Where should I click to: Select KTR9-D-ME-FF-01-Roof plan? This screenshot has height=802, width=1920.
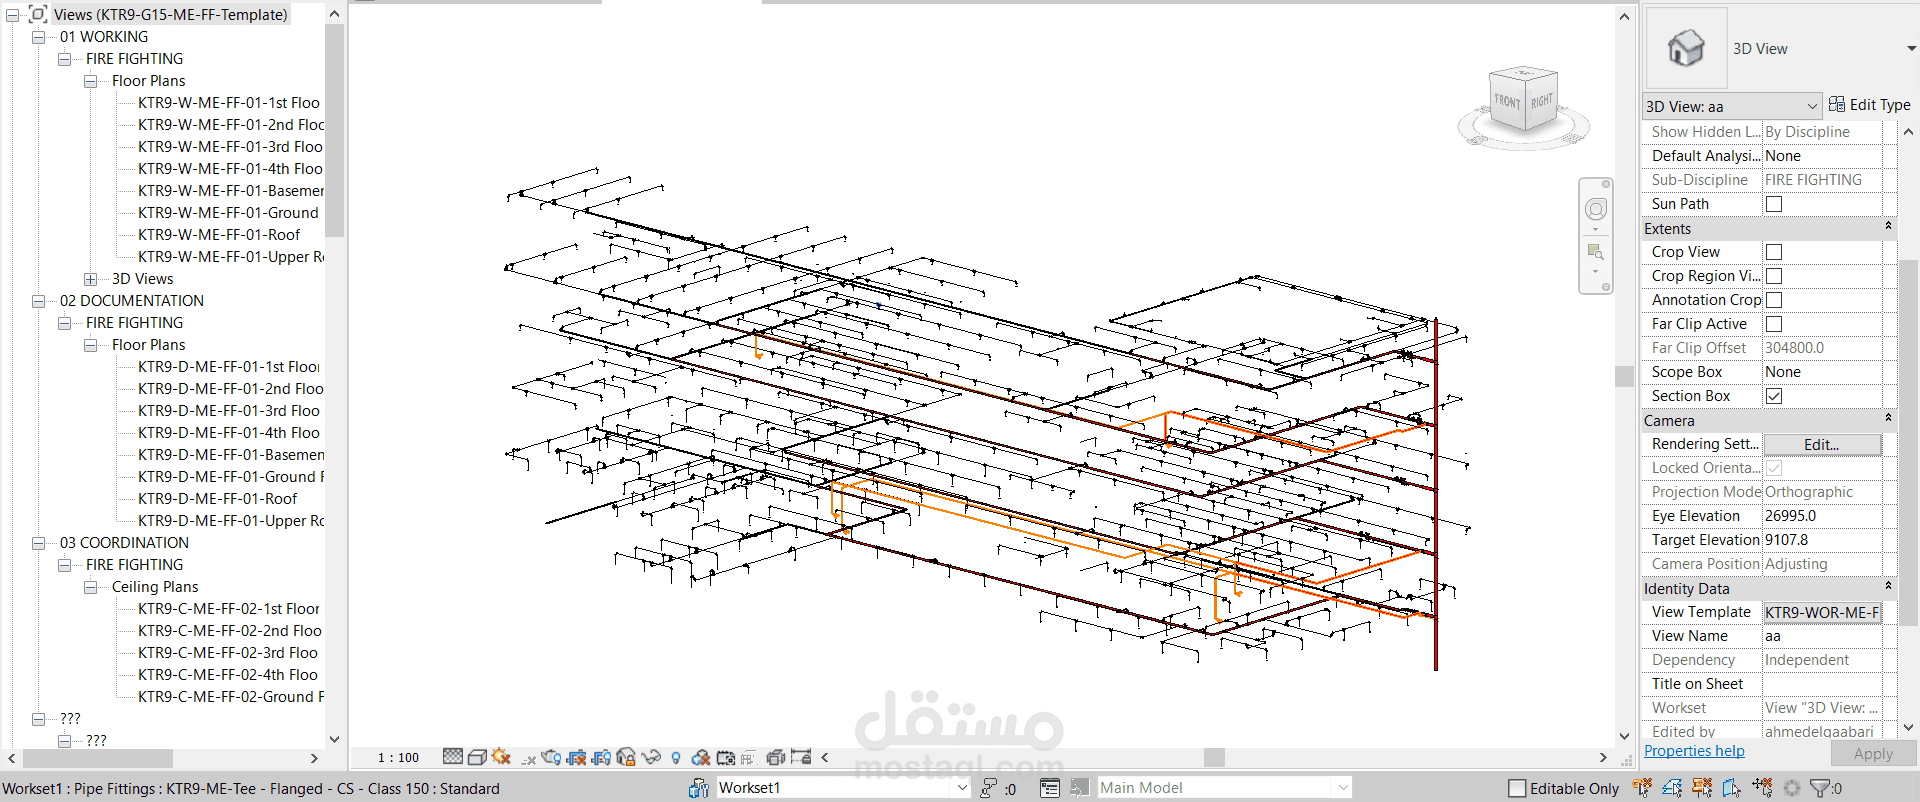(x=217, y=499)
